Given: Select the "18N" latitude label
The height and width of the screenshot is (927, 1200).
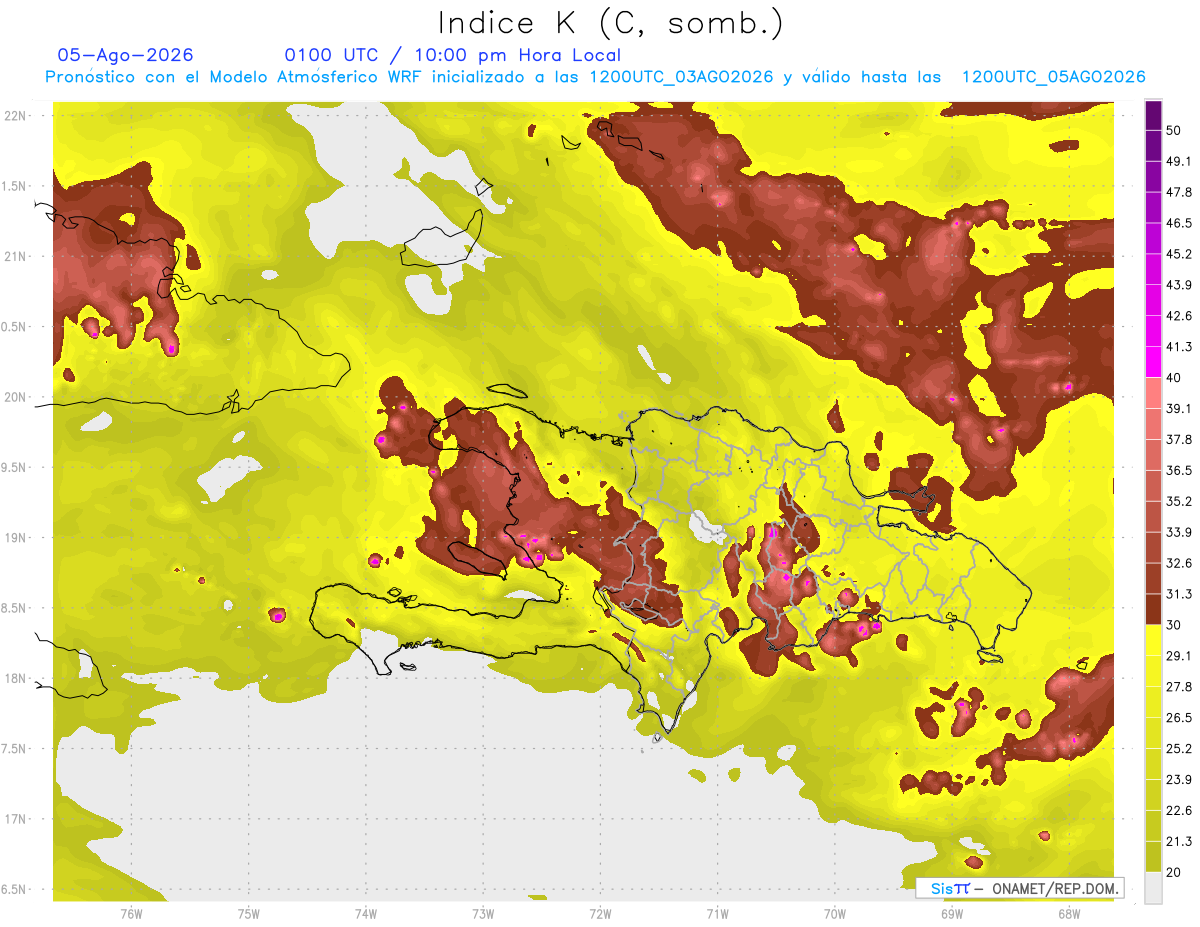Looking at the screenshot, I should coord(17,678).
